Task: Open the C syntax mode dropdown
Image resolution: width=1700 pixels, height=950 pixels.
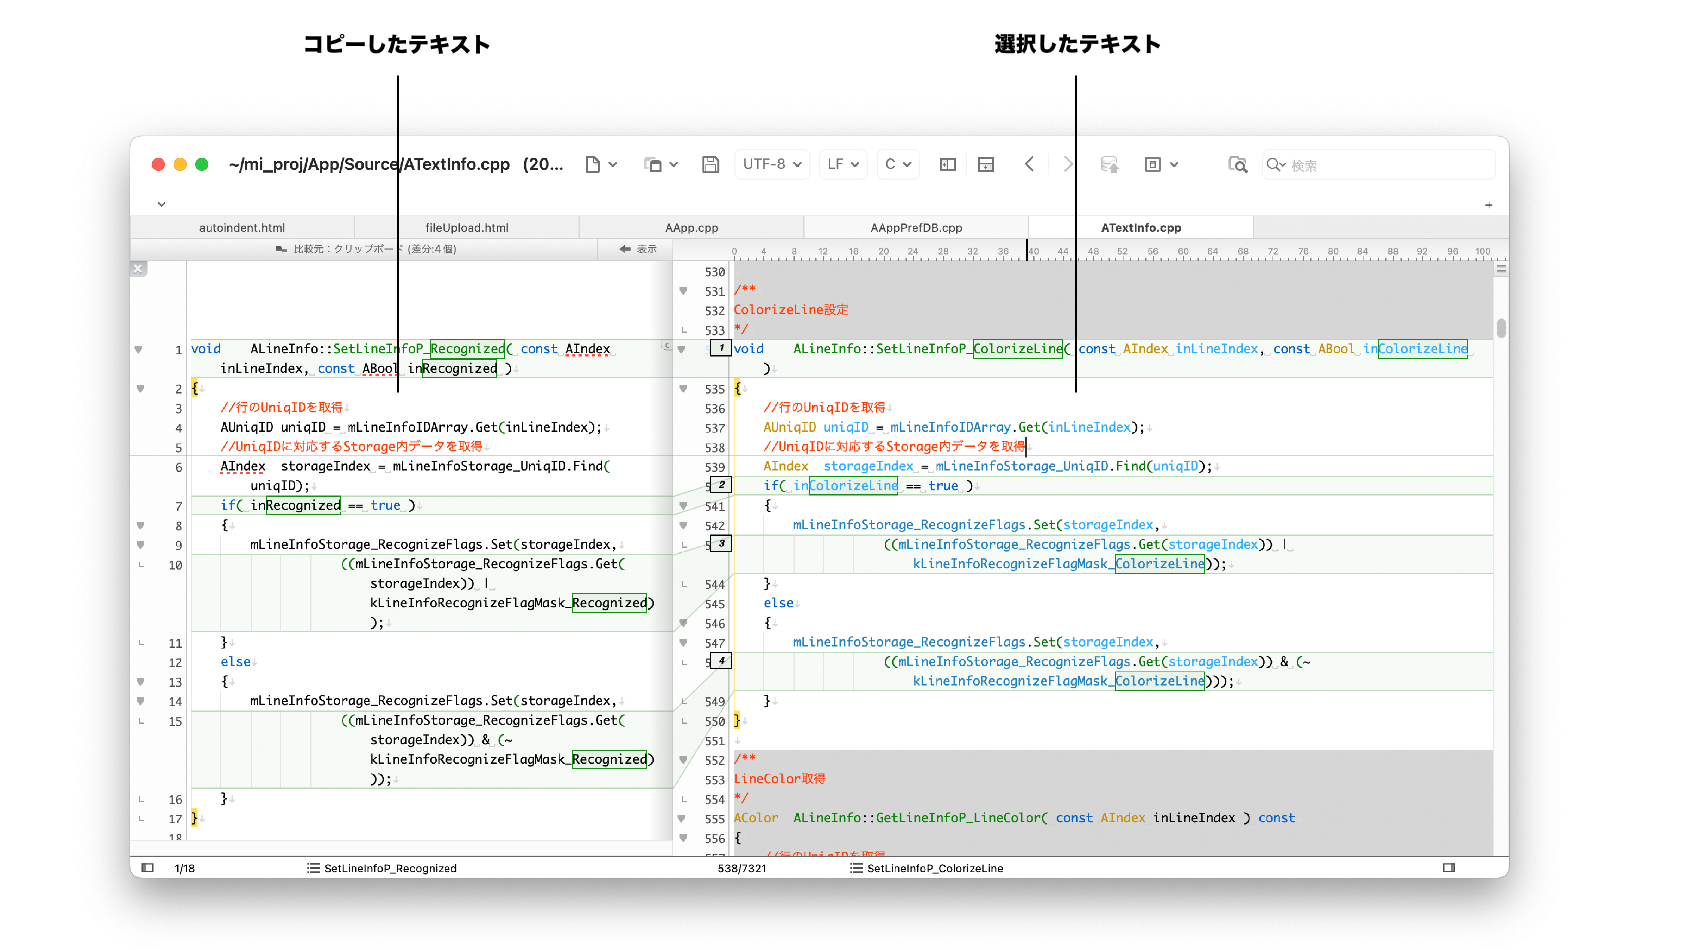Action: coord(898,165)
